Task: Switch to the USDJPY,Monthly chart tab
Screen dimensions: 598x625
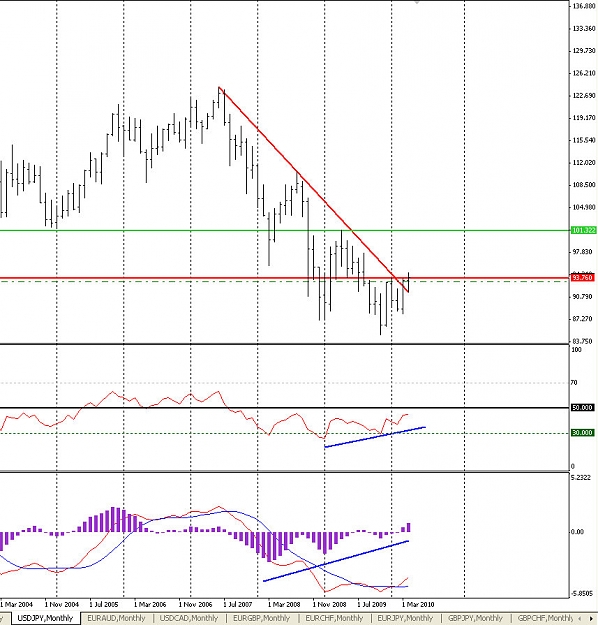Action: [x=45, y=618]
